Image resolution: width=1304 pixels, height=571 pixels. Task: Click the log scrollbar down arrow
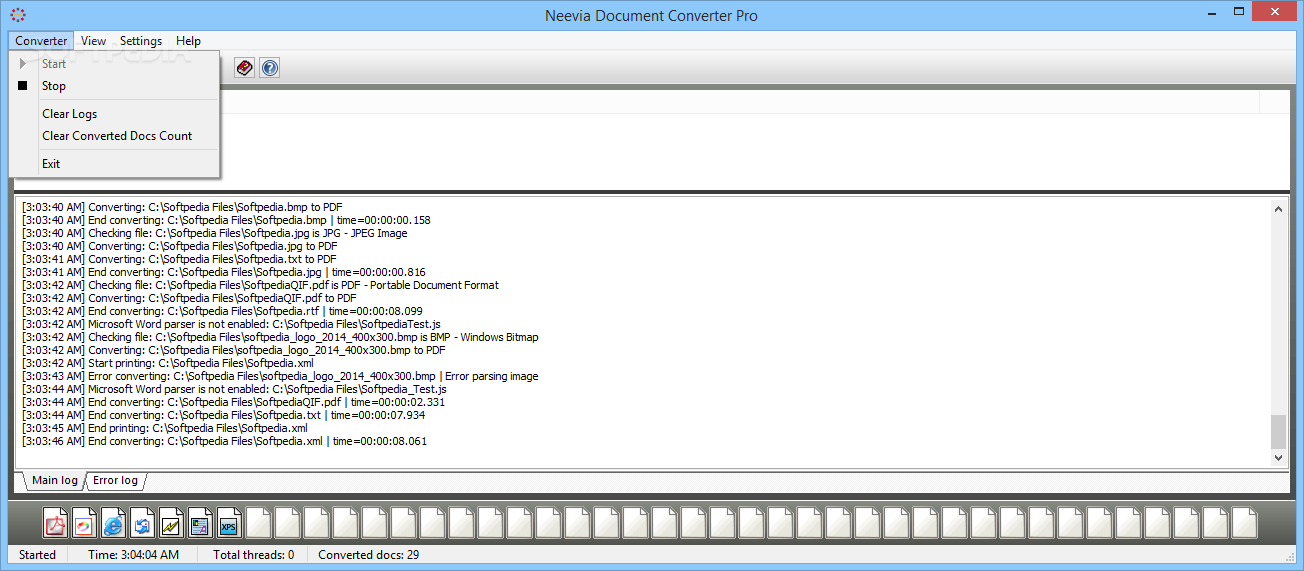[x=1278, y=457]
